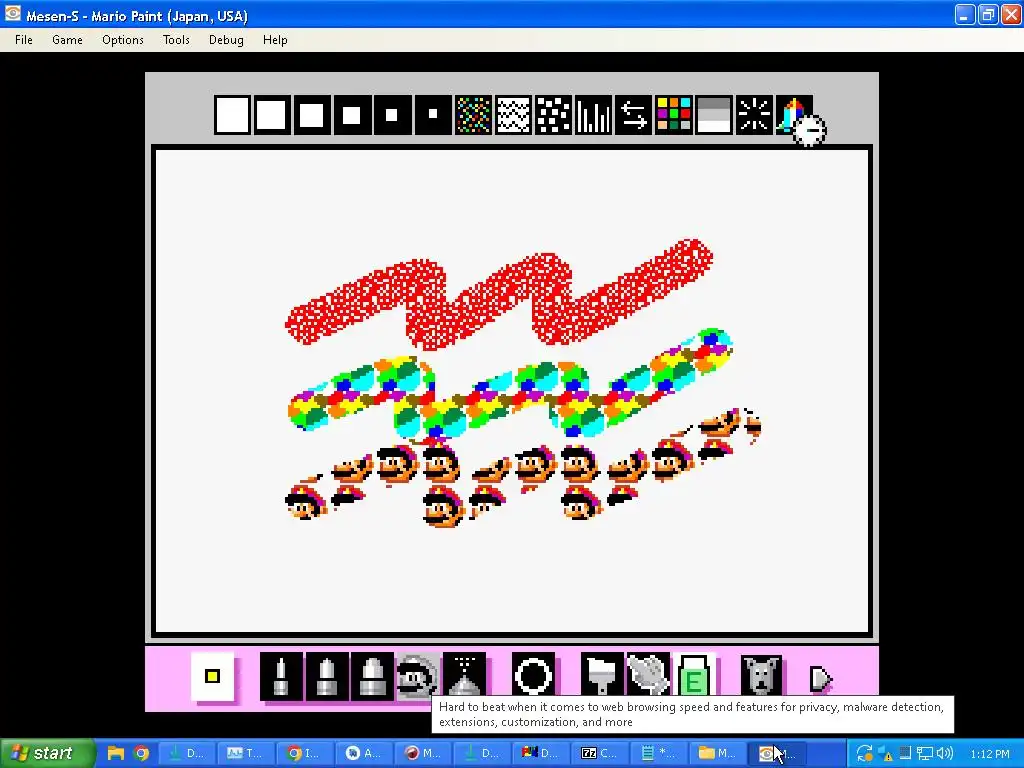Click the Mesen-S icon in the title bar
The width and height of the screenshot is (1024, 768).
12,14
